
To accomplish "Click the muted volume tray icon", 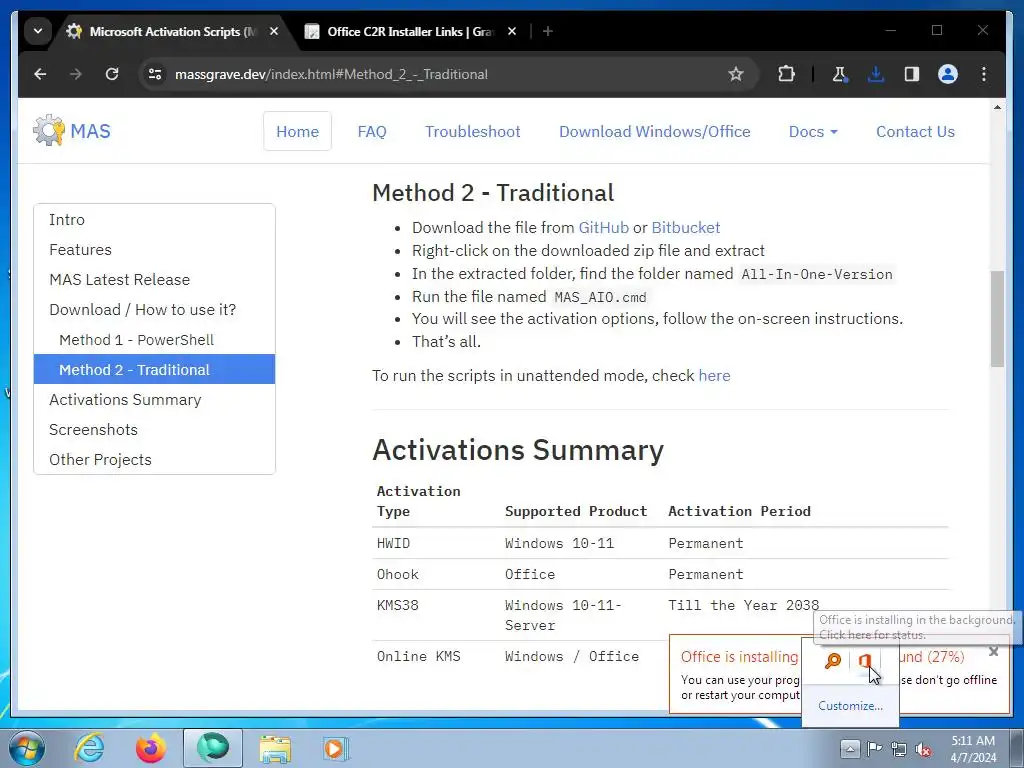I will (923, 749).
